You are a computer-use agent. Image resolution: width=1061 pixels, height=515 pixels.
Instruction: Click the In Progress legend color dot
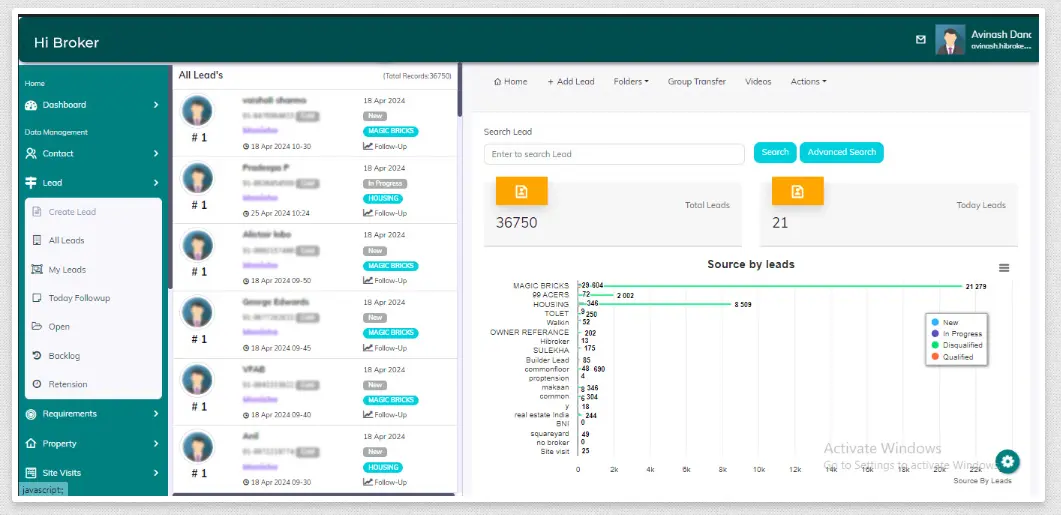[x=935, y=334]
